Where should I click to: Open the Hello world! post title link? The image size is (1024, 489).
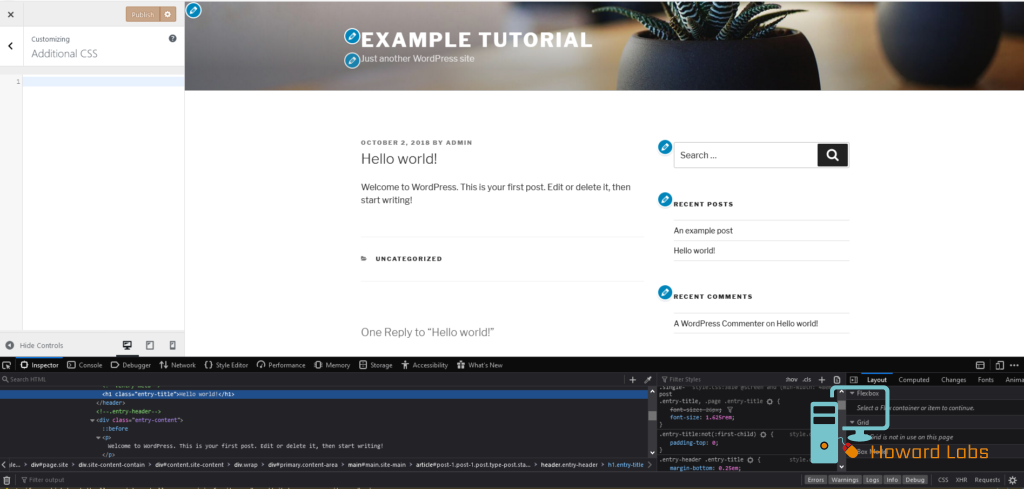tap(399, 159)
